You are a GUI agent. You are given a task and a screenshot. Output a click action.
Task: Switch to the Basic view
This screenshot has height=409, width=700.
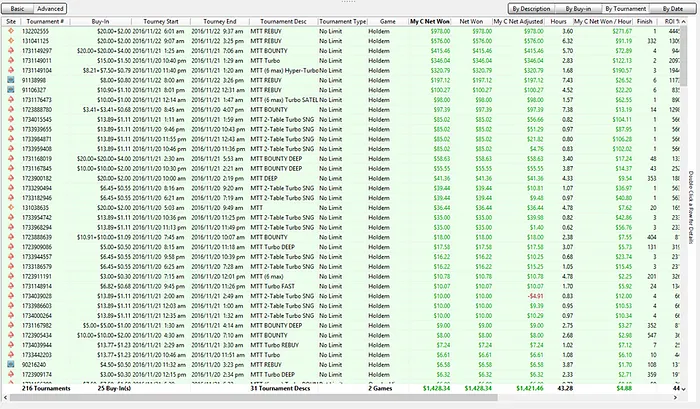pos(18,8)
